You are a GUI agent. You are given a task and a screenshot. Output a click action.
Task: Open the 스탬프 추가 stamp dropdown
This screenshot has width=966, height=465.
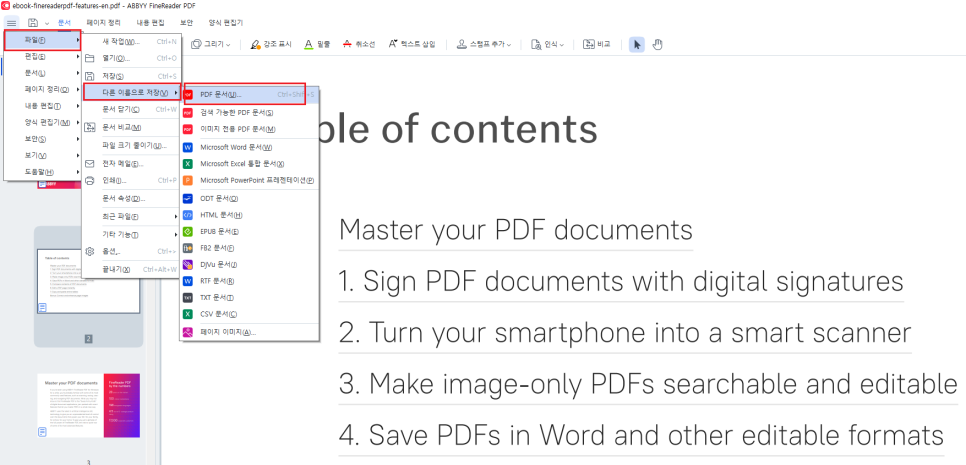tap(484, 44)
